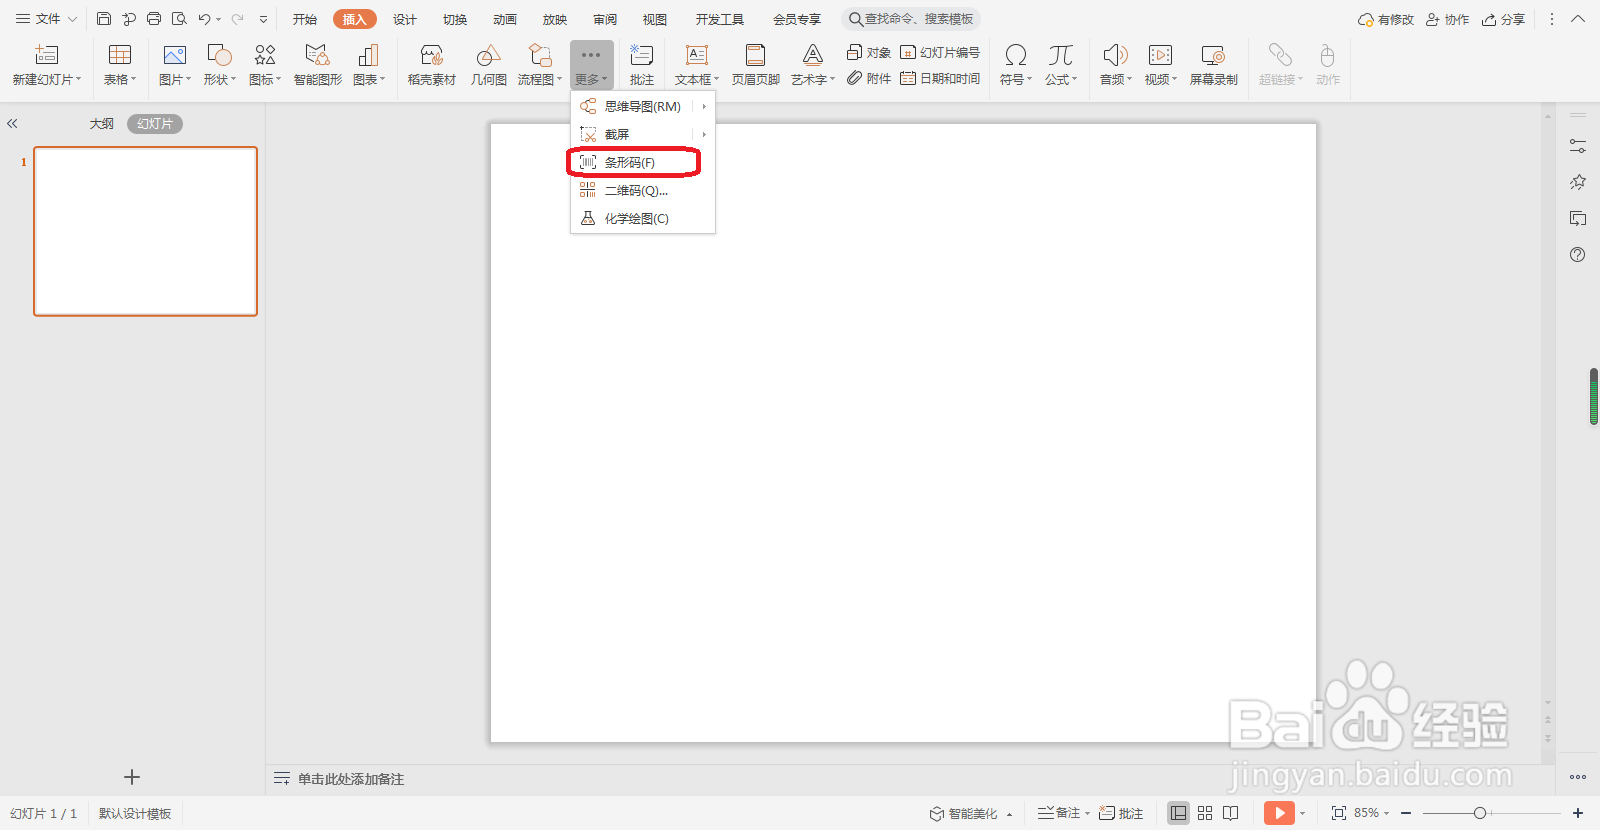
Task: Switch to slide sorter grid view
Action: tap(1205, 813)
